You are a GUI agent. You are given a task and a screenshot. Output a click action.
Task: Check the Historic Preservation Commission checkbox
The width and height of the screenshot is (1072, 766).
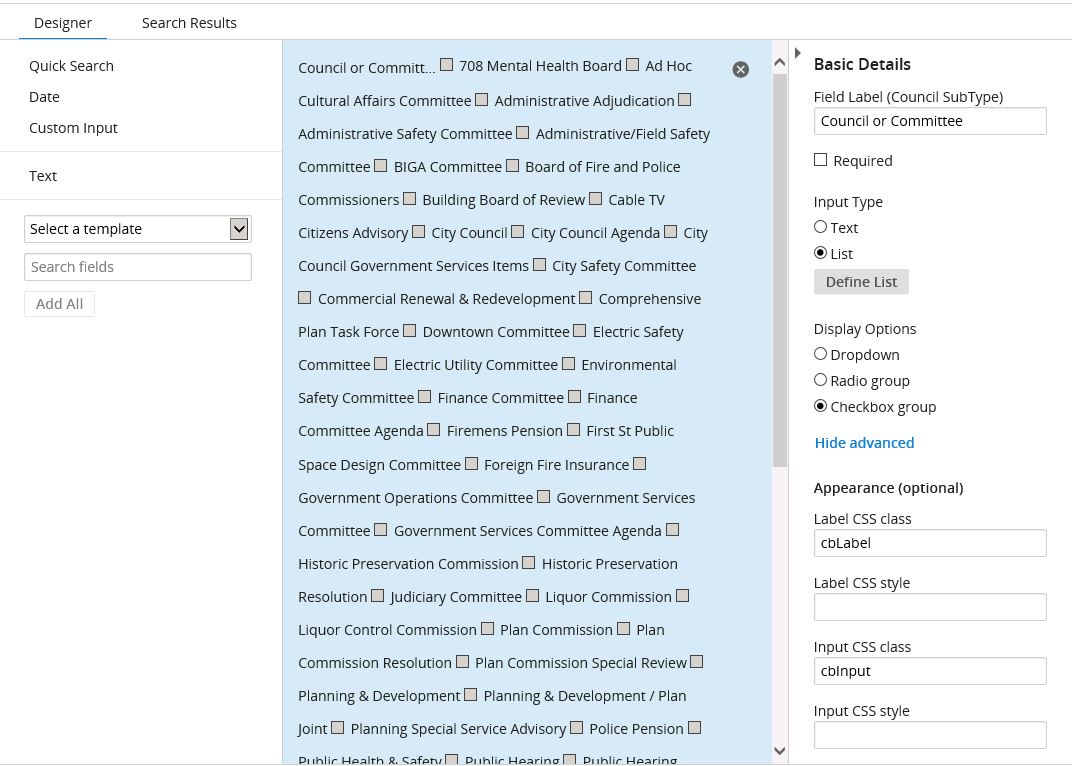pyautogui.click(x=672, y=529)
